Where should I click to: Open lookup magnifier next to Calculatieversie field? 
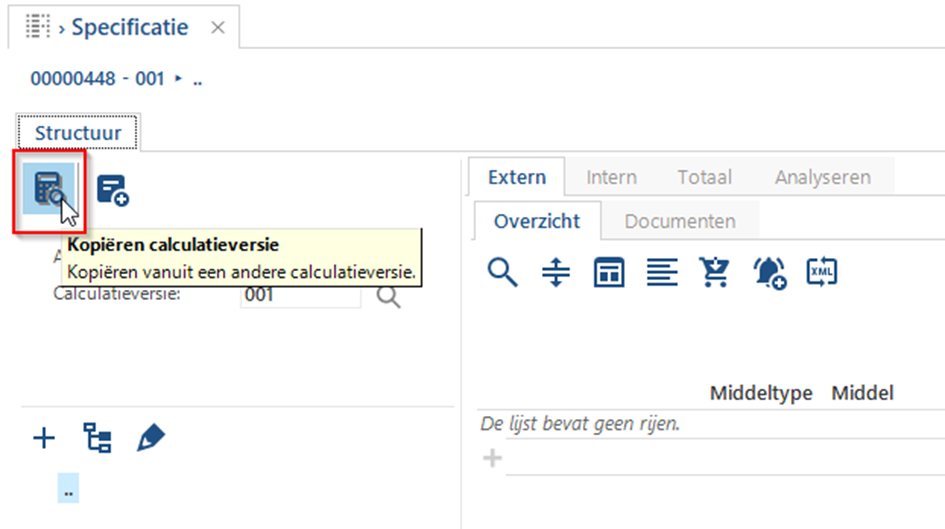coord(389,297)
